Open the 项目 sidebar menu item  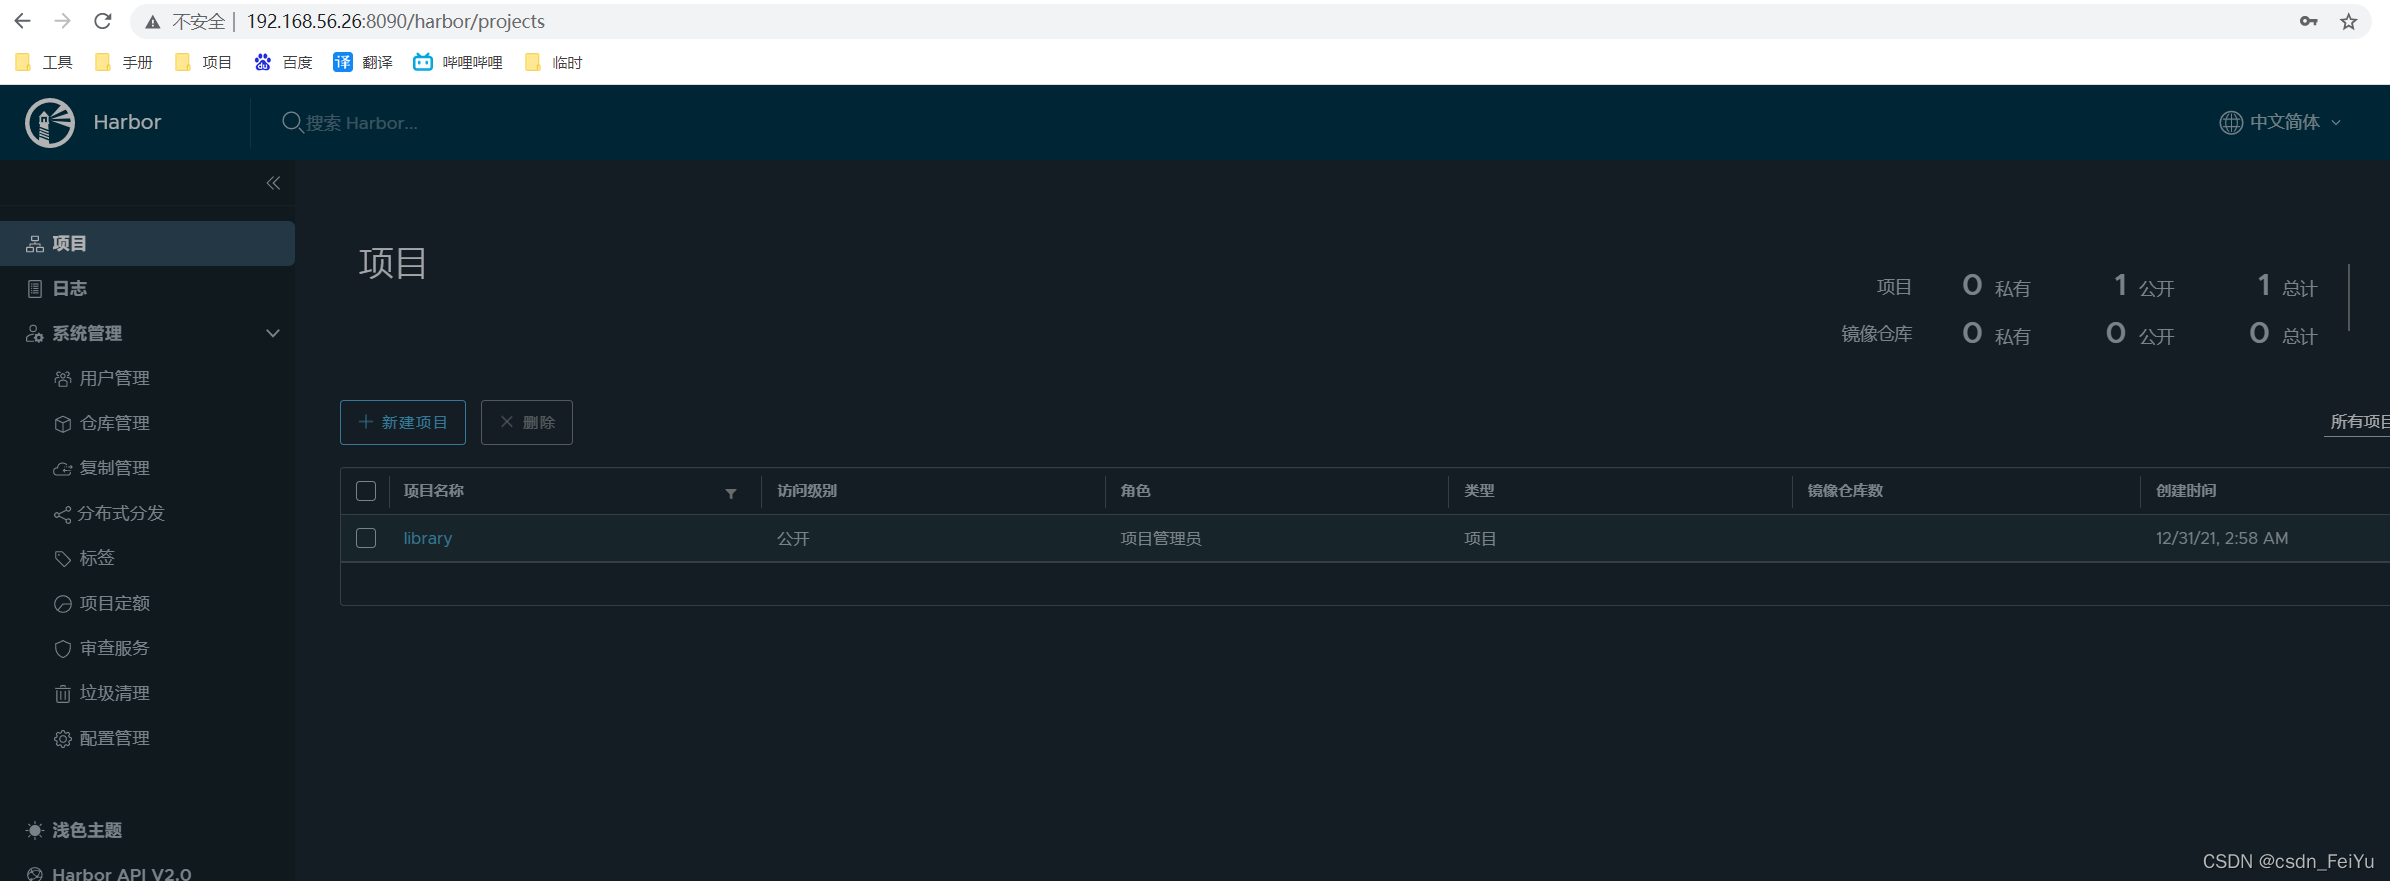pos(147,243)
